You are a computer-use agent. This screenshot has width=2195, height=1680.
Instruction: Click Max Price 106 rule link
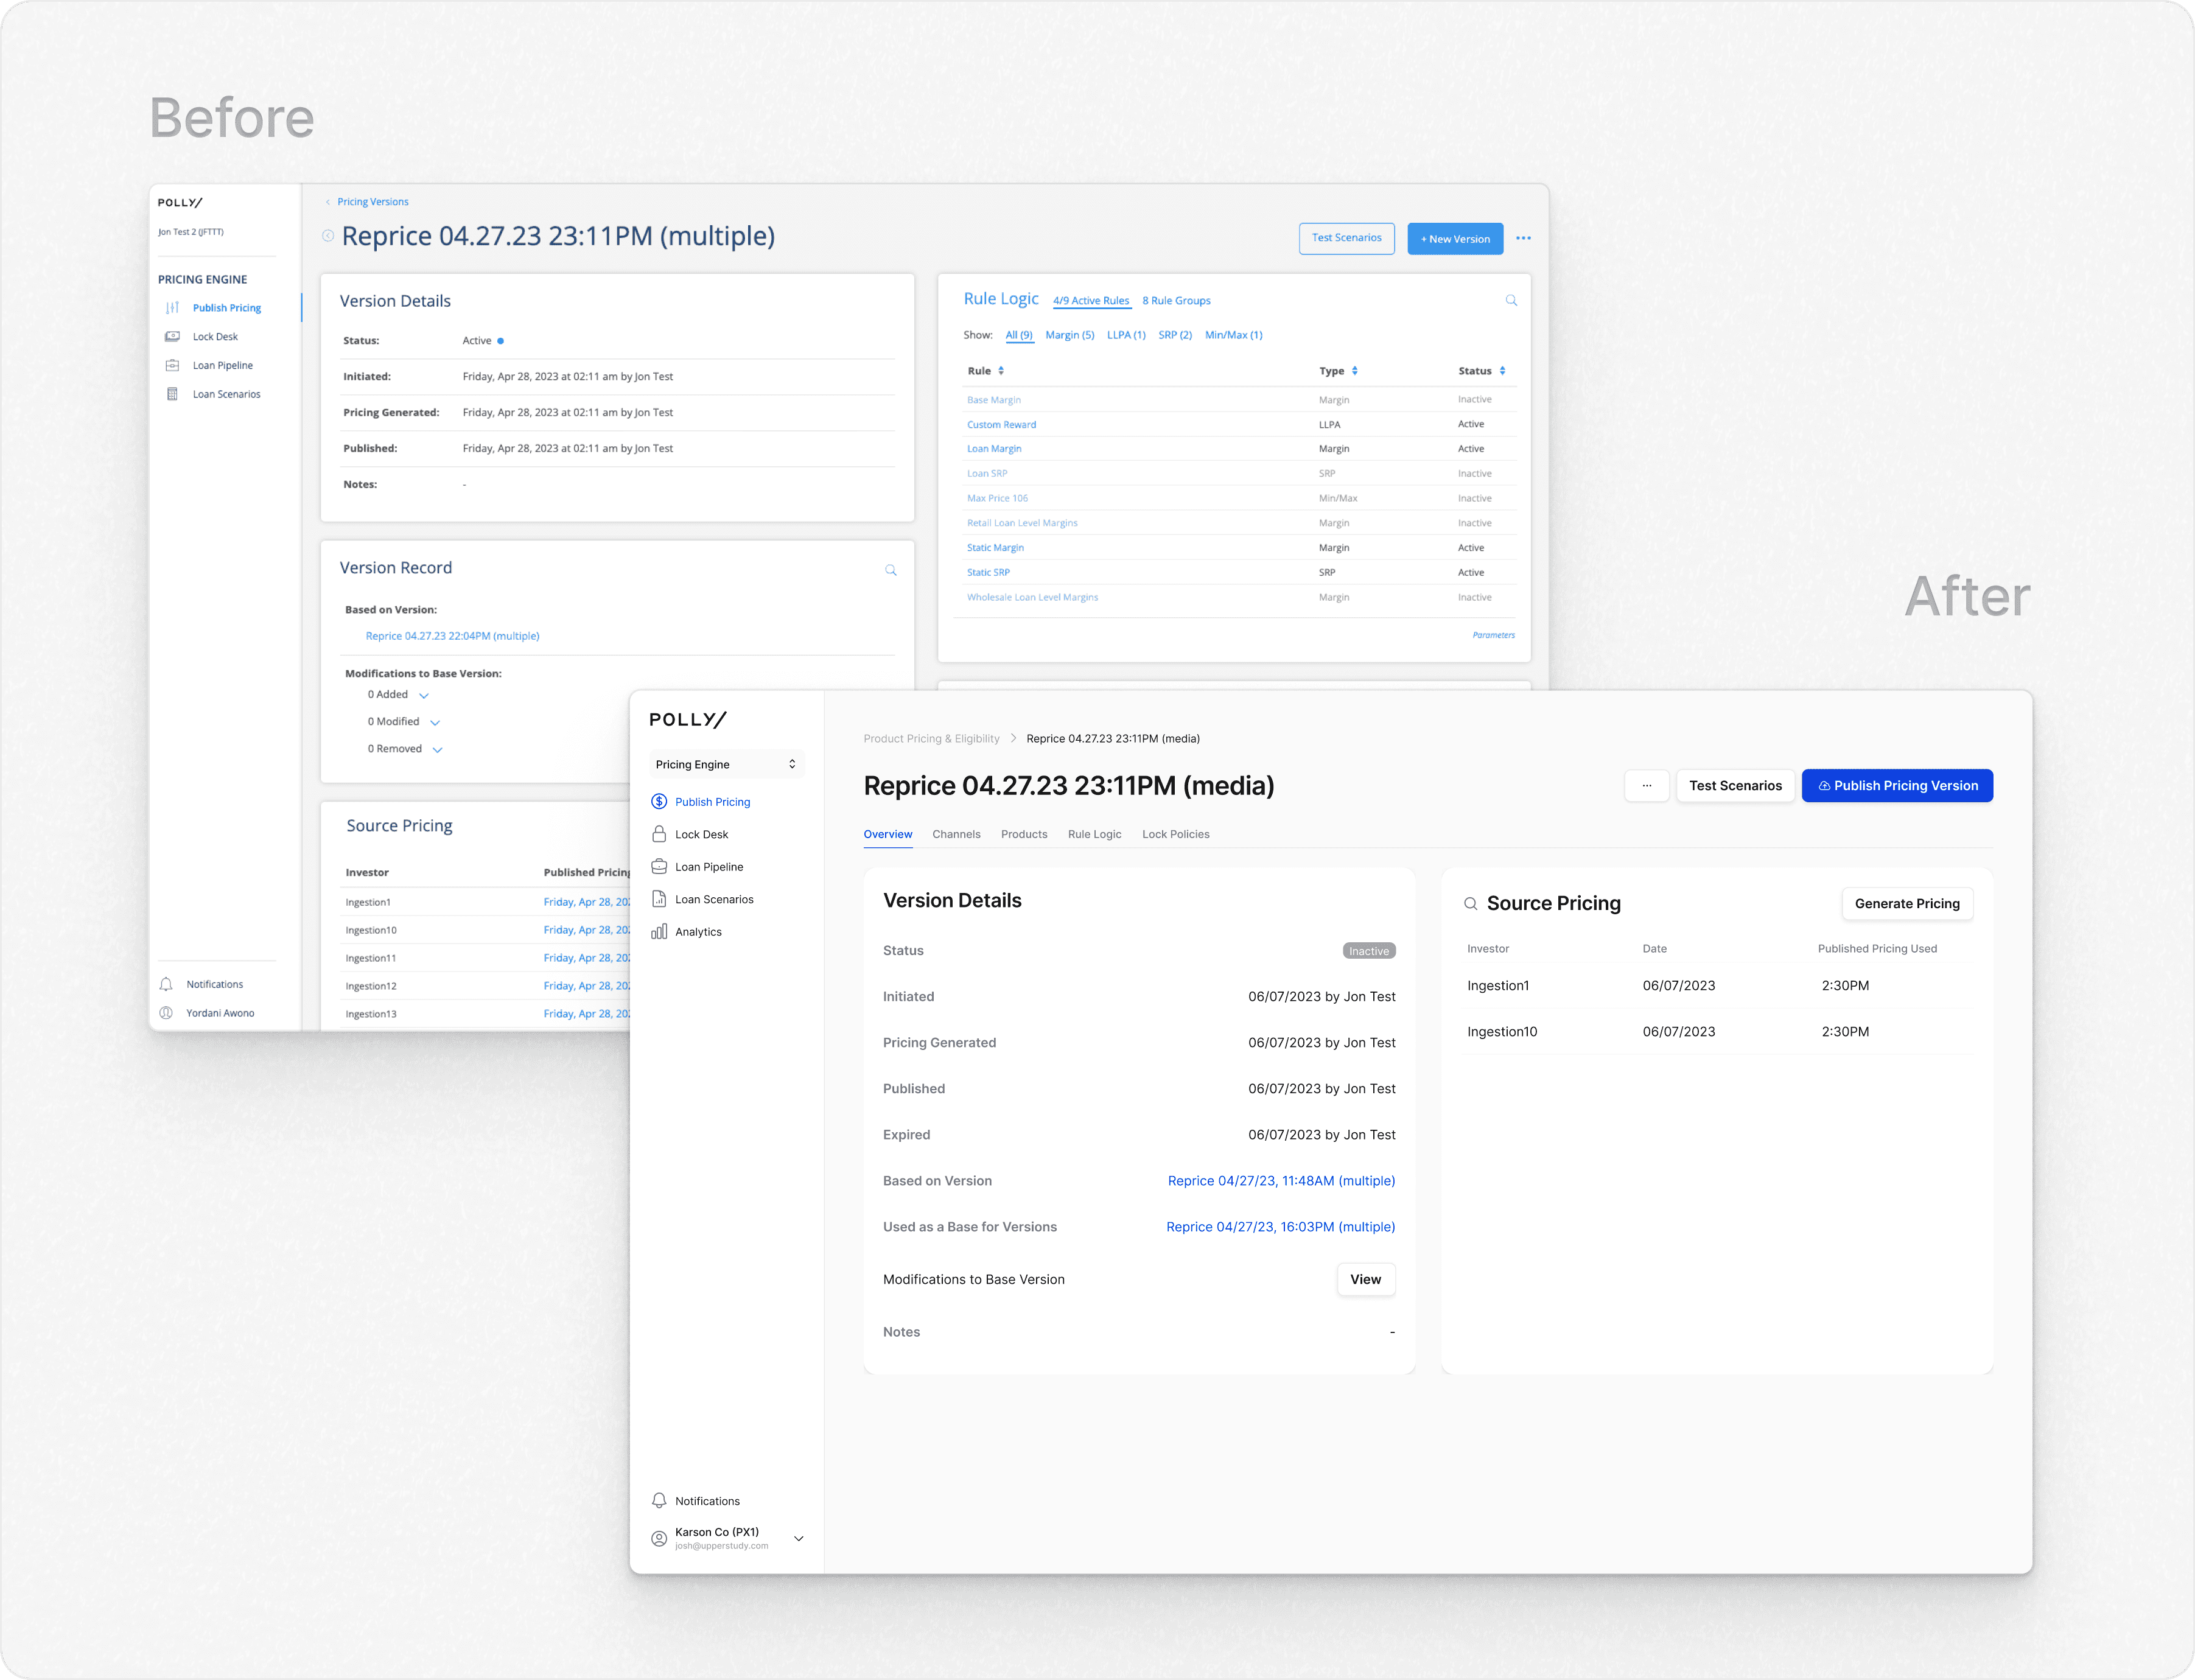click(x=997, y=498)
